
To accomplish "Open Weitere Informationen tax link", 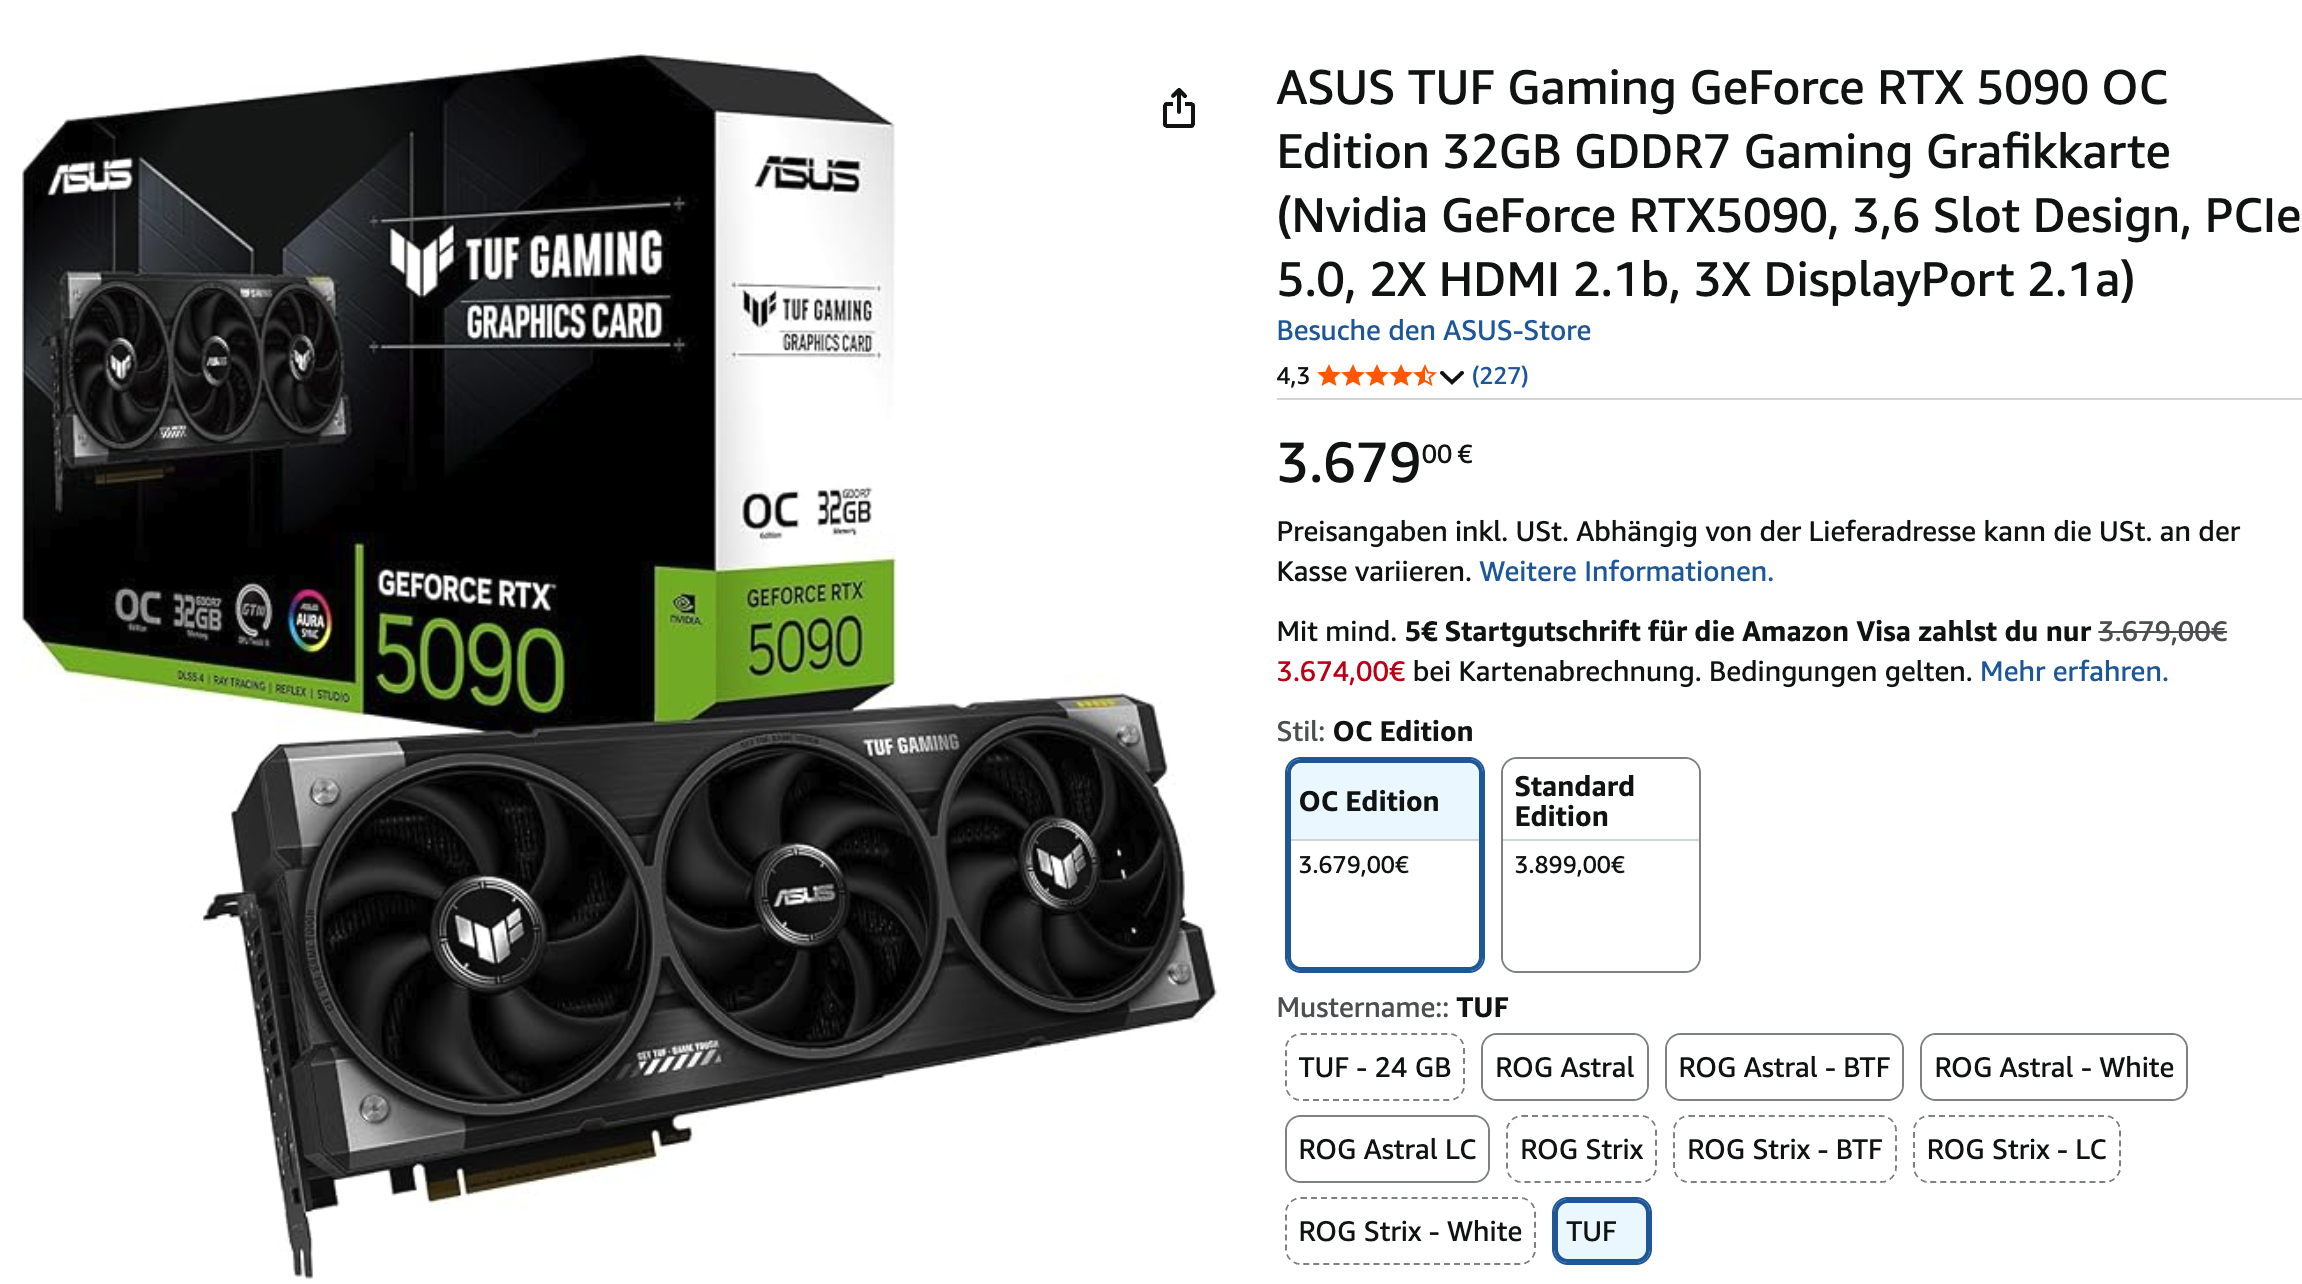I will 1626,571.
